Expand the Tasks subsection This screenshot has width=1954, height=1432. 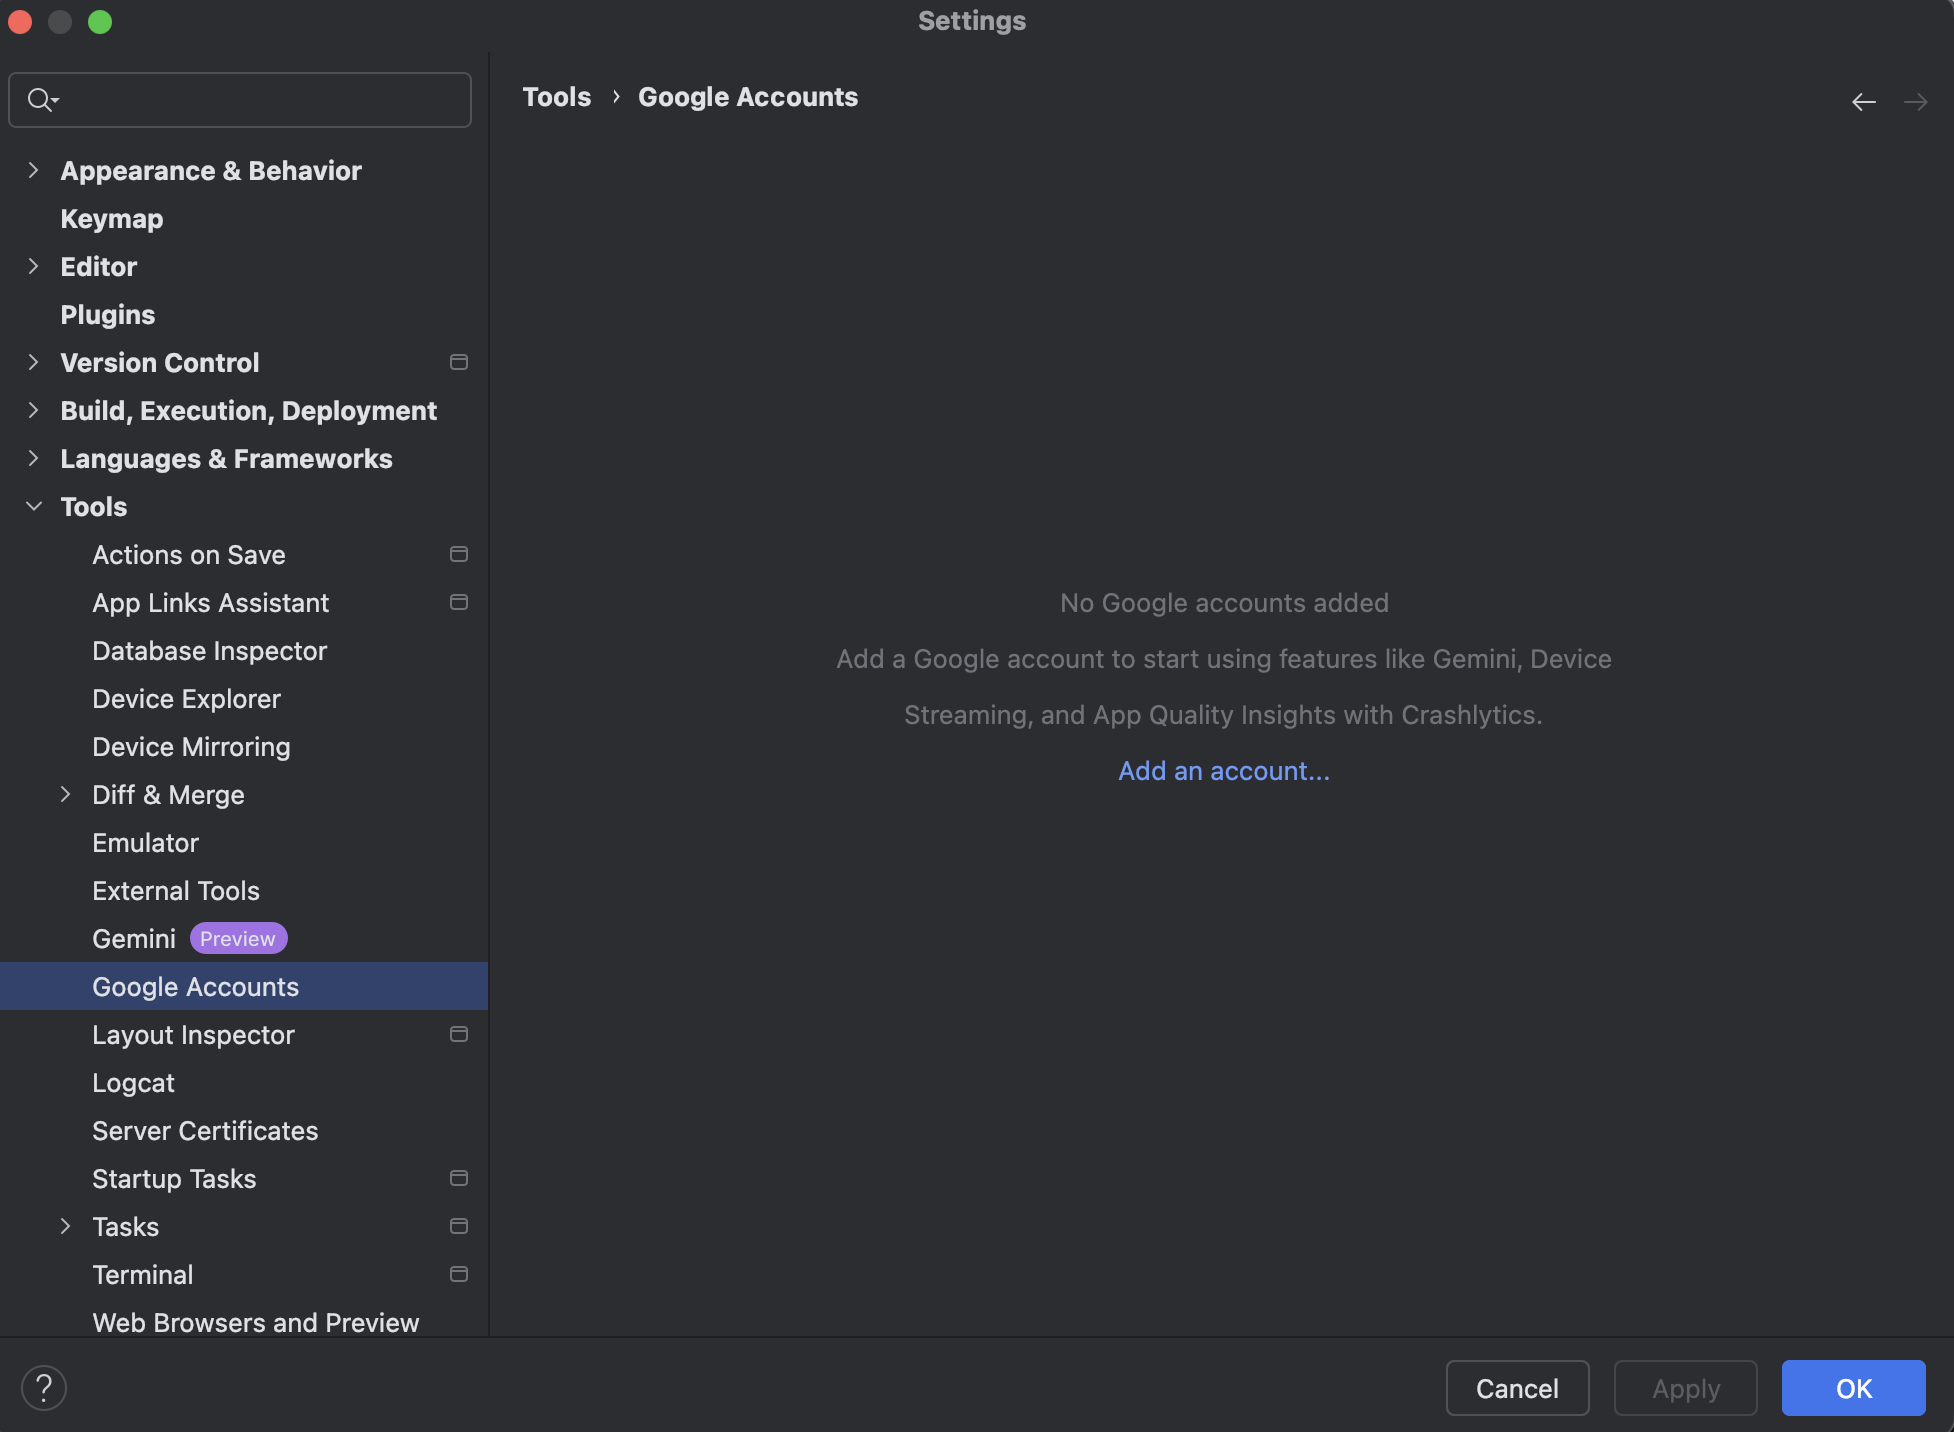tap(66, 1227)
